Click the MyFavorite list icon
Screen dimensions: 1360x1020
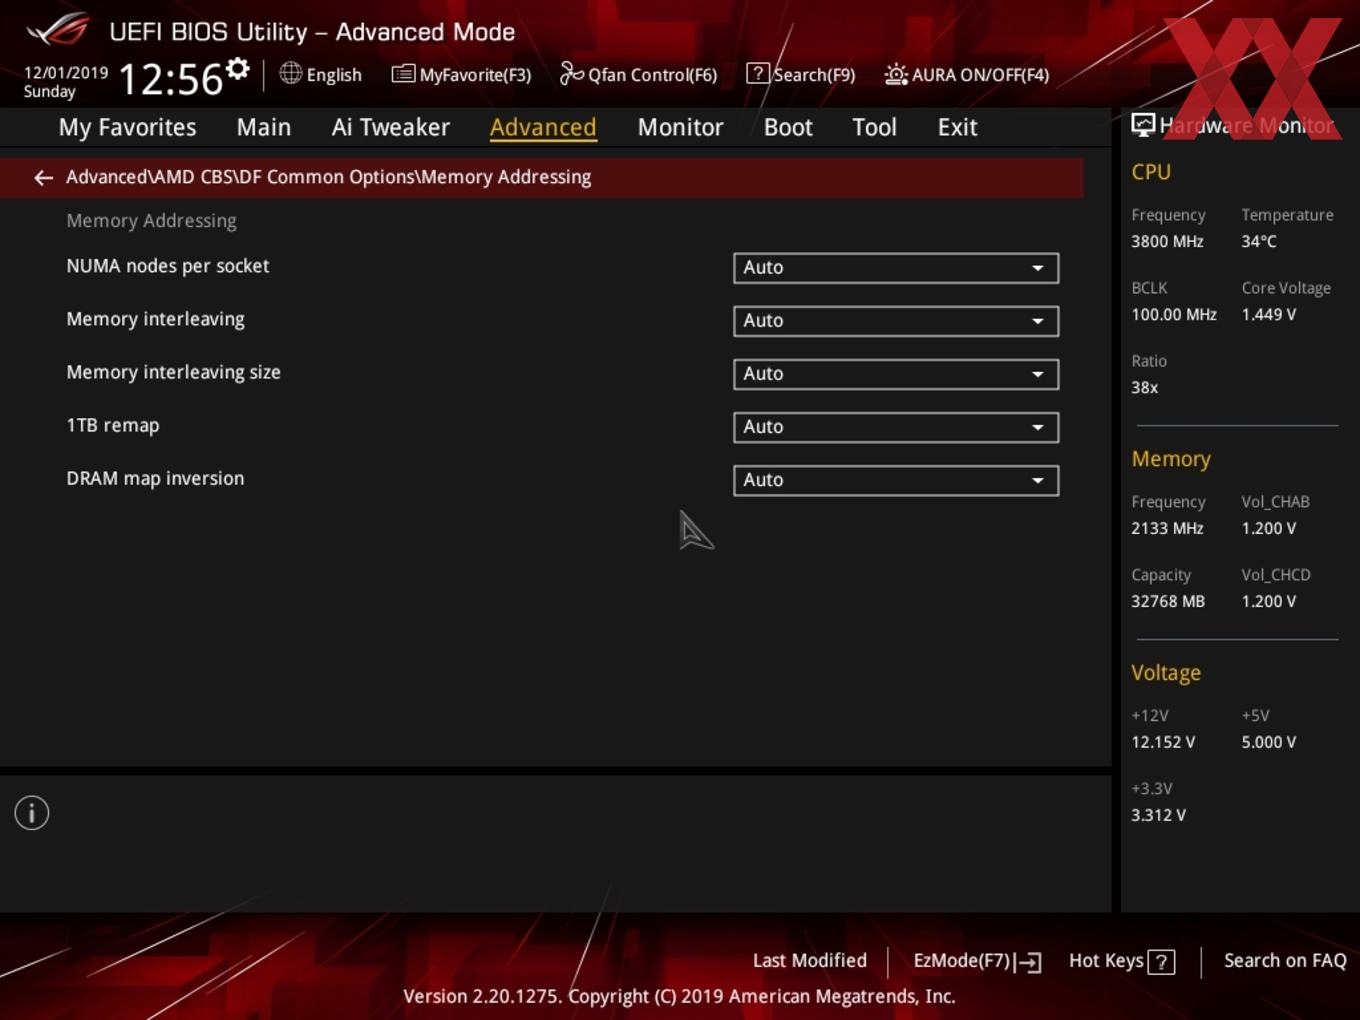click(403, 74)
